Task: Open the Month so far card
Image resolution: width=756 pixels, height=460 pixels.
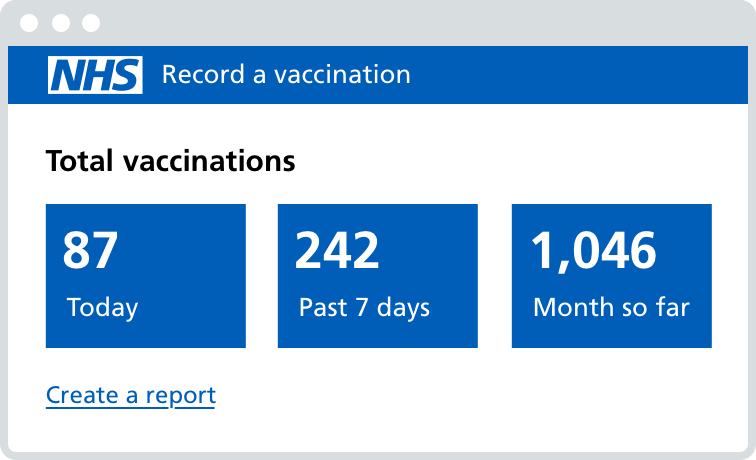Action: 612,276
